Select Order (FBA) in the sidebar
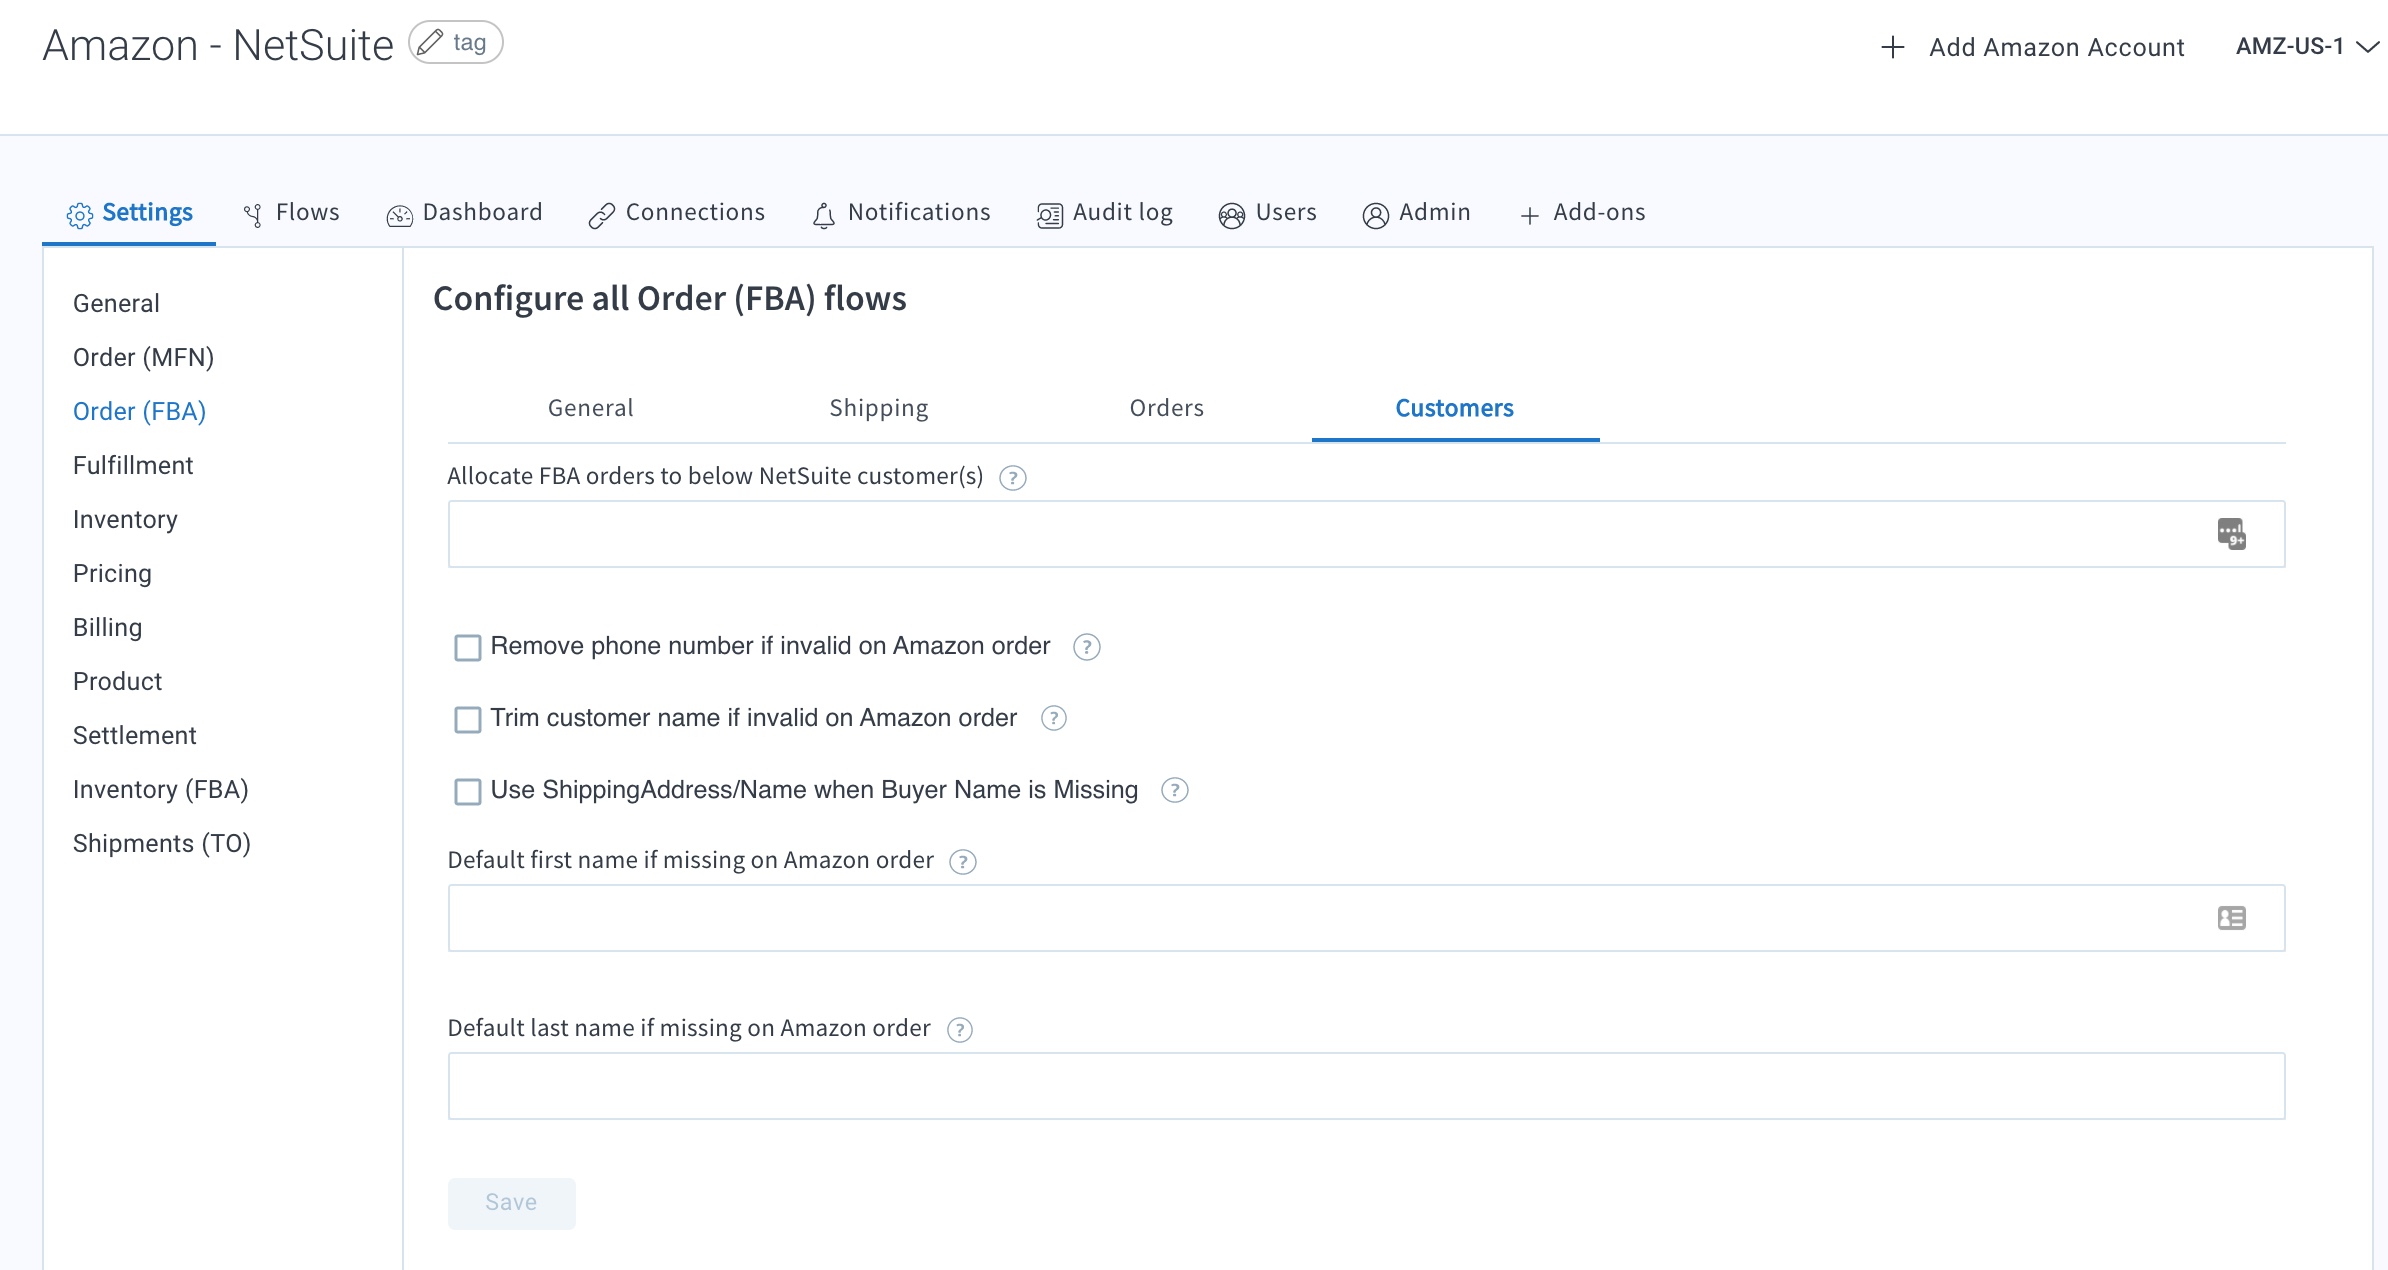Image resolution: width=2388 pixels, height=1270 pixels. [140, 411]
